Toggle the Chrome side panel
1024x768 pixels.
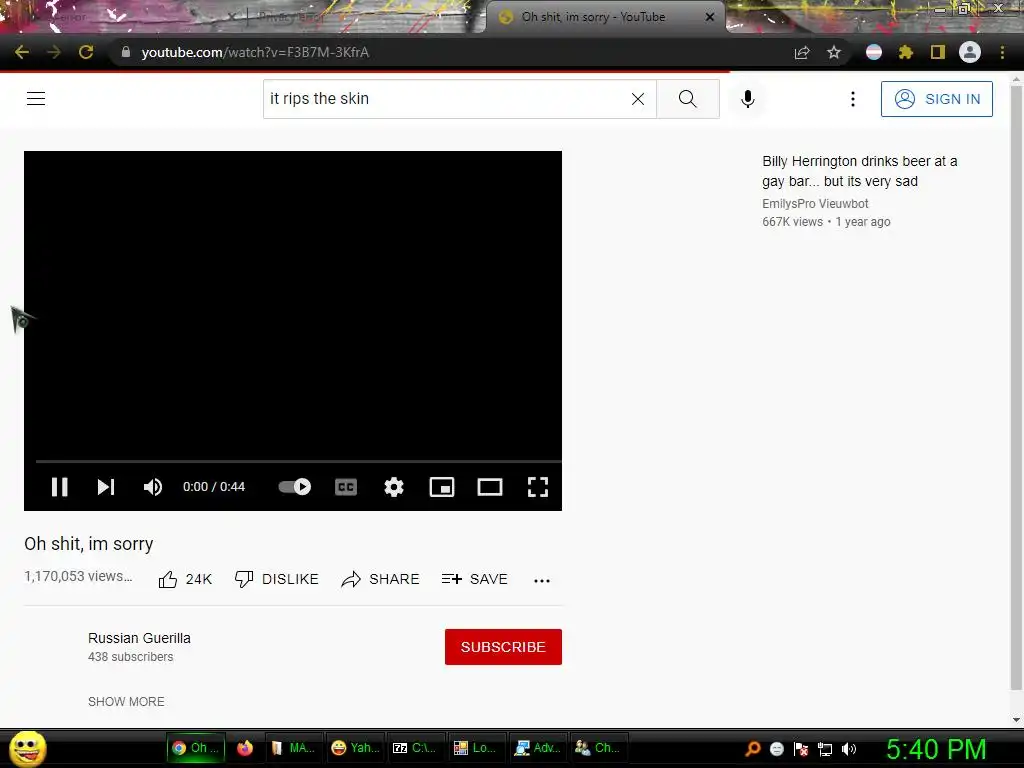[x=938, y=52]
